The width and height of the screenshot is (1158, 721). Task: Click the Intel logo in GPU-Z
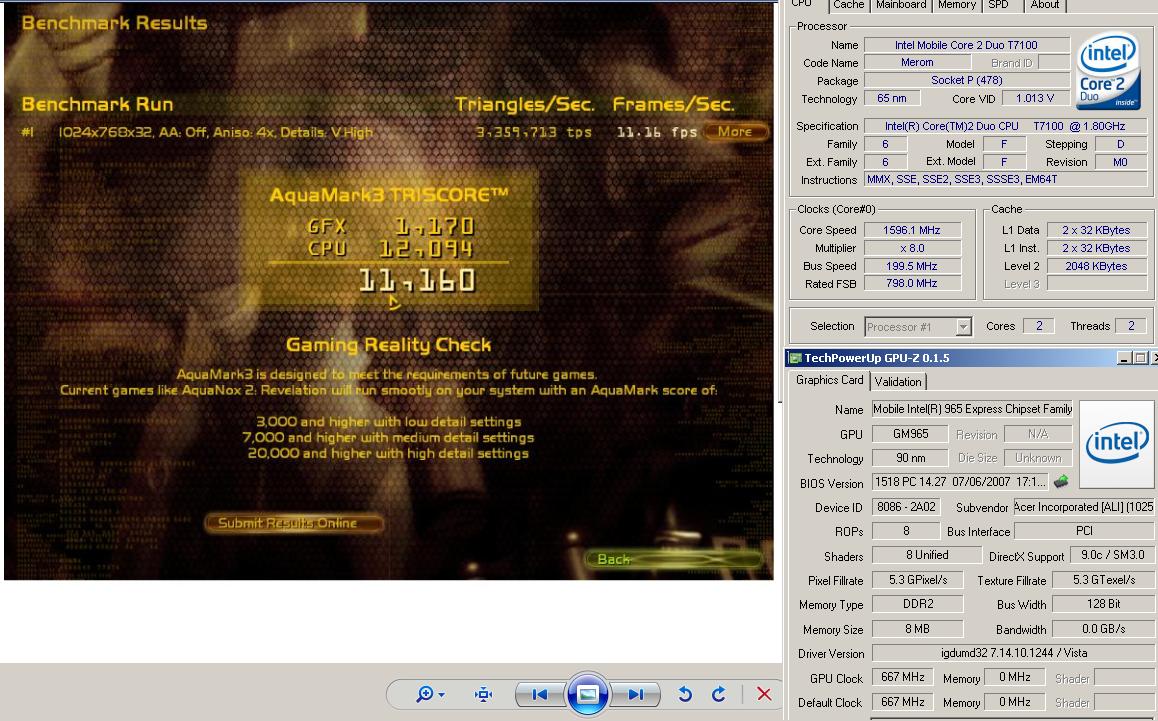point(1116,443)
